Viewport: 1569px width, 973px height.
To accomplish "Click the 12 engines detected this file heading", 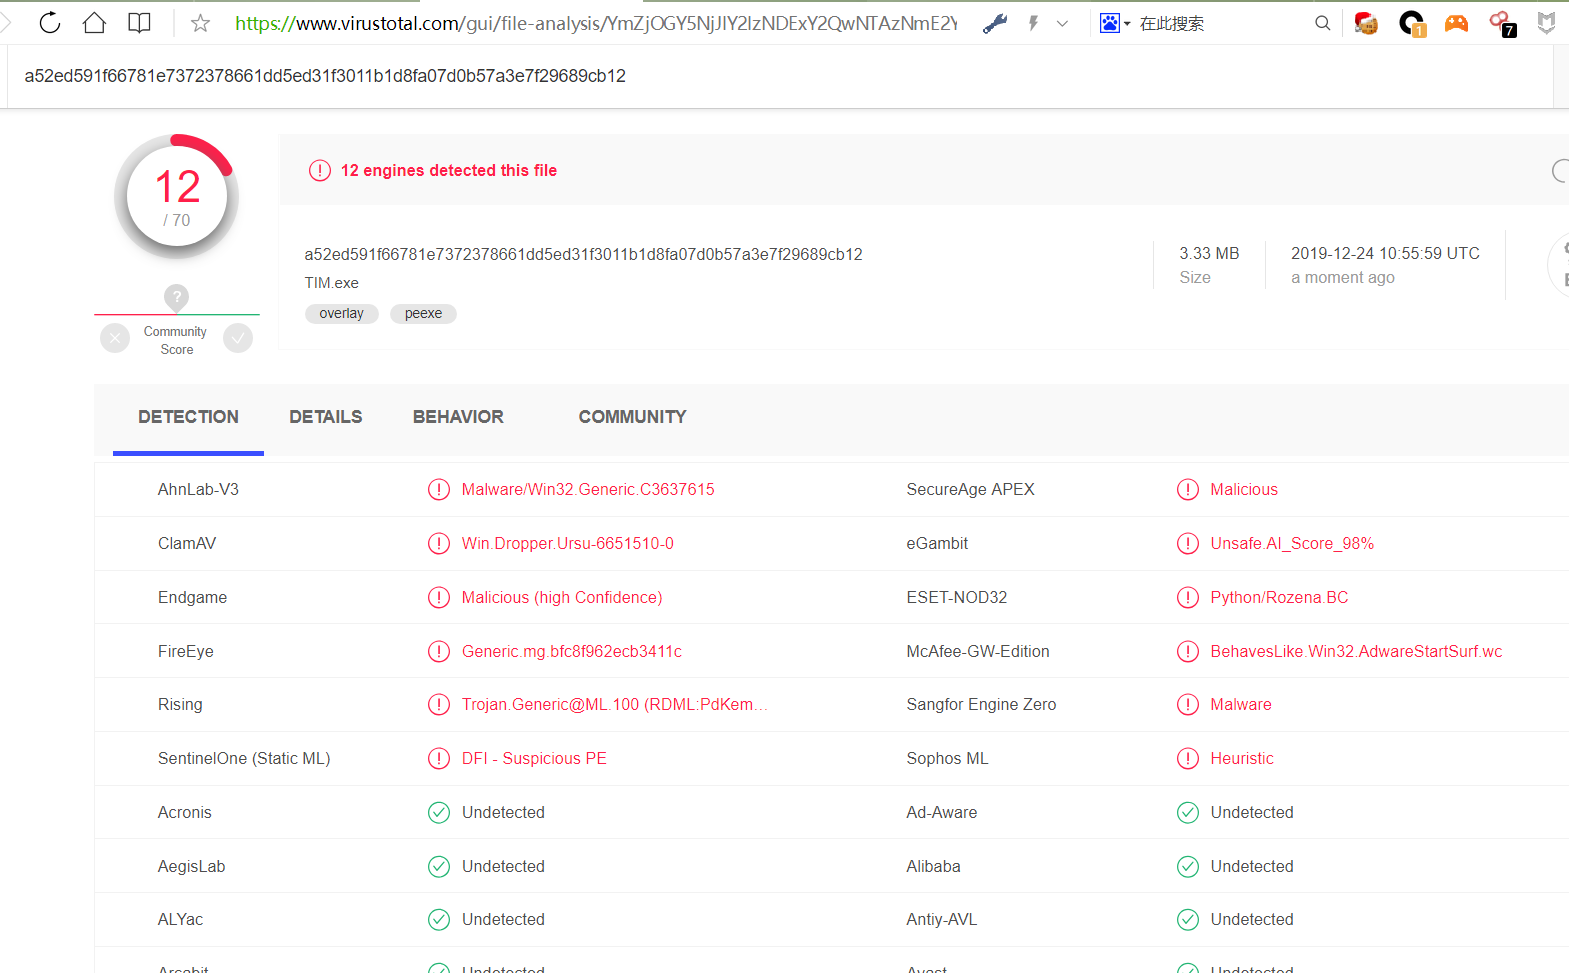I will [x=449, y=171].
